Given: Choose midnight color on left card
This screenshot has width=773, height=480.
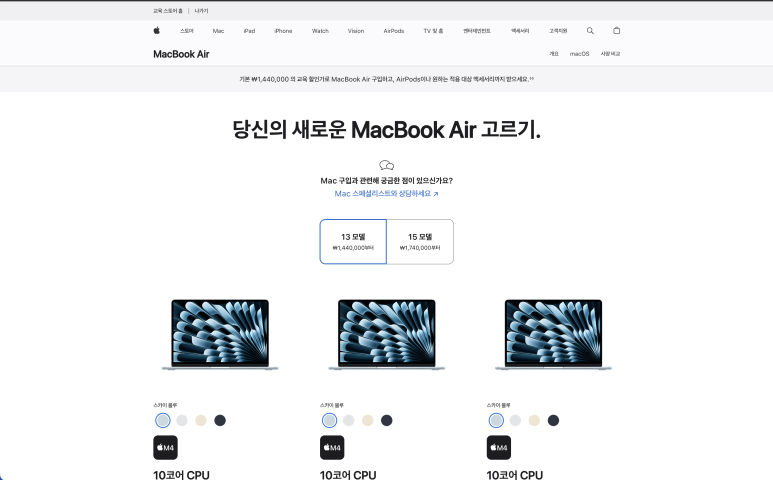Looking at the screenshot, I should click(x=220, y=420).
